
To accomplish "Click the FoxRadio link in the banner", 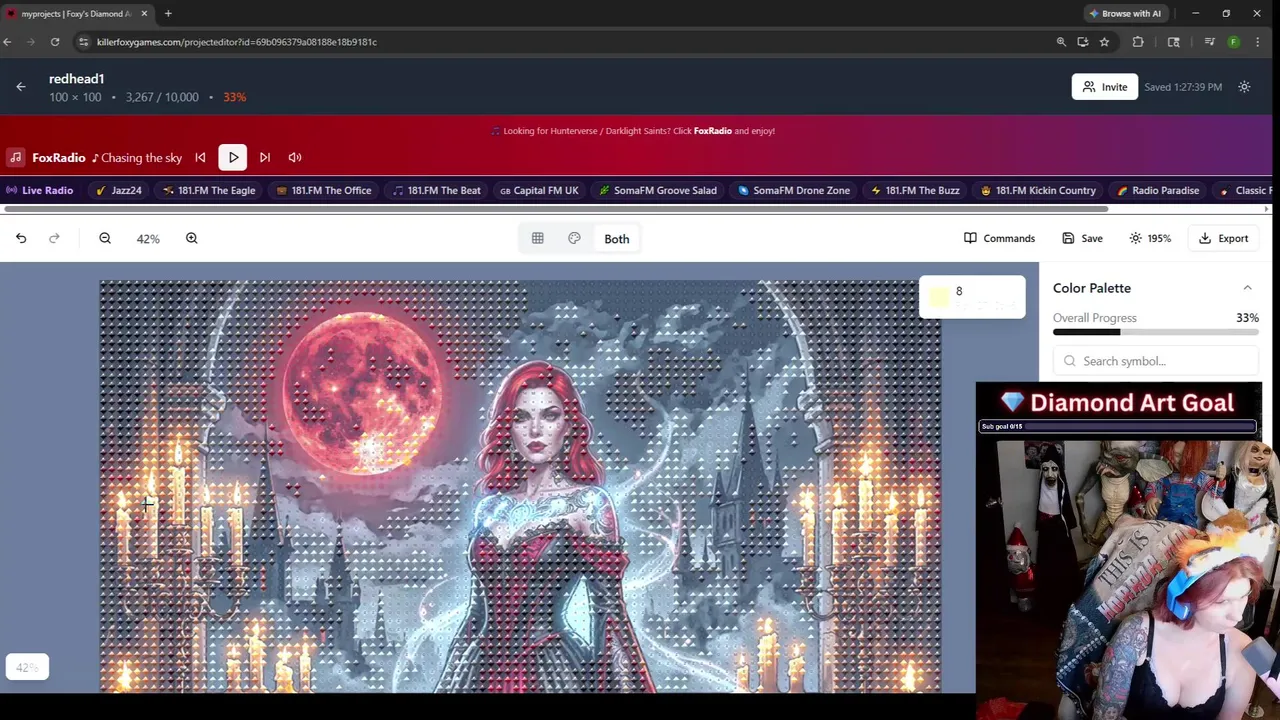I will click(712, 131).
